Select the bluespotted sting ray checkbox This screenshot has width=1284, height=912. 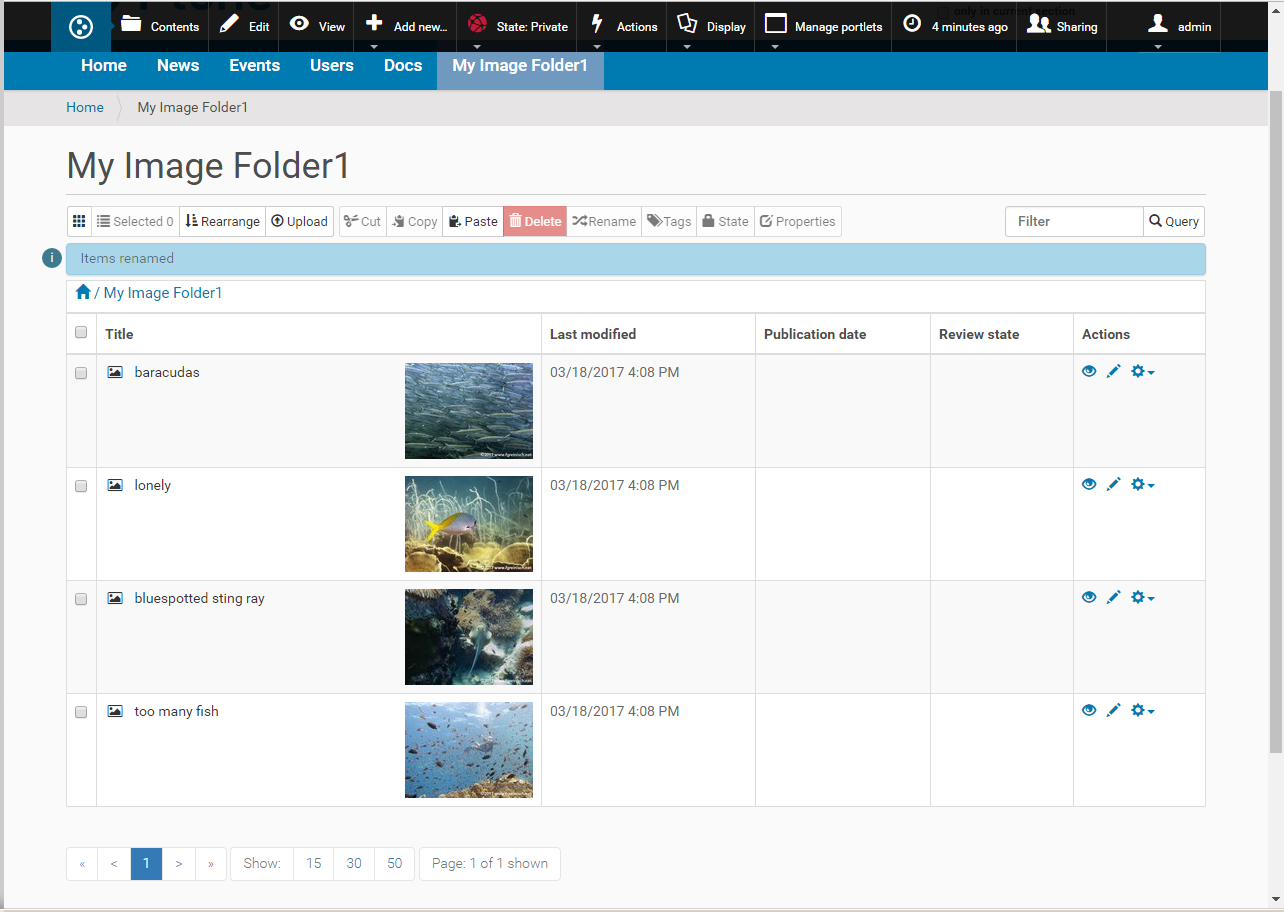click(x=81, y=599)
